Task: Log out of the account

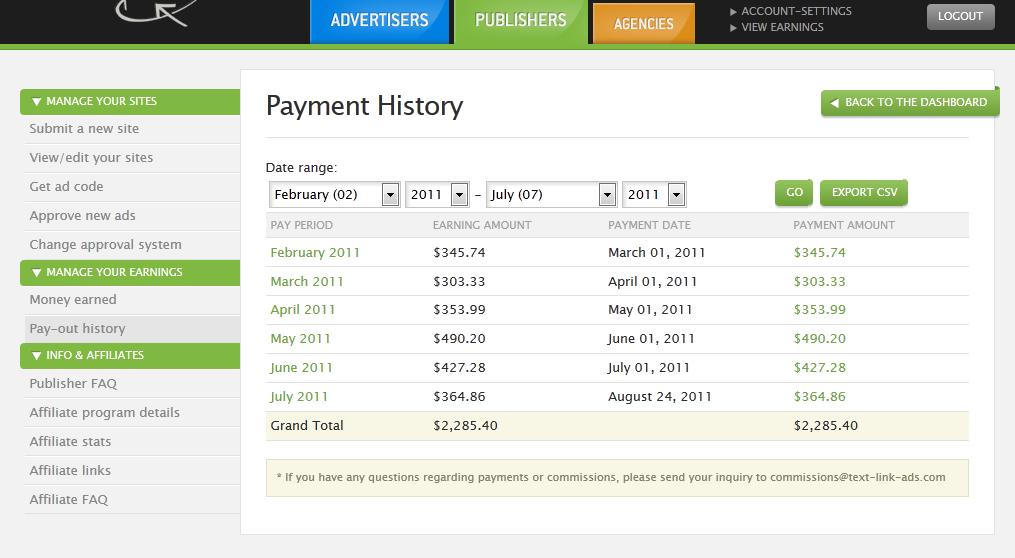Action: tap(960, 16)
